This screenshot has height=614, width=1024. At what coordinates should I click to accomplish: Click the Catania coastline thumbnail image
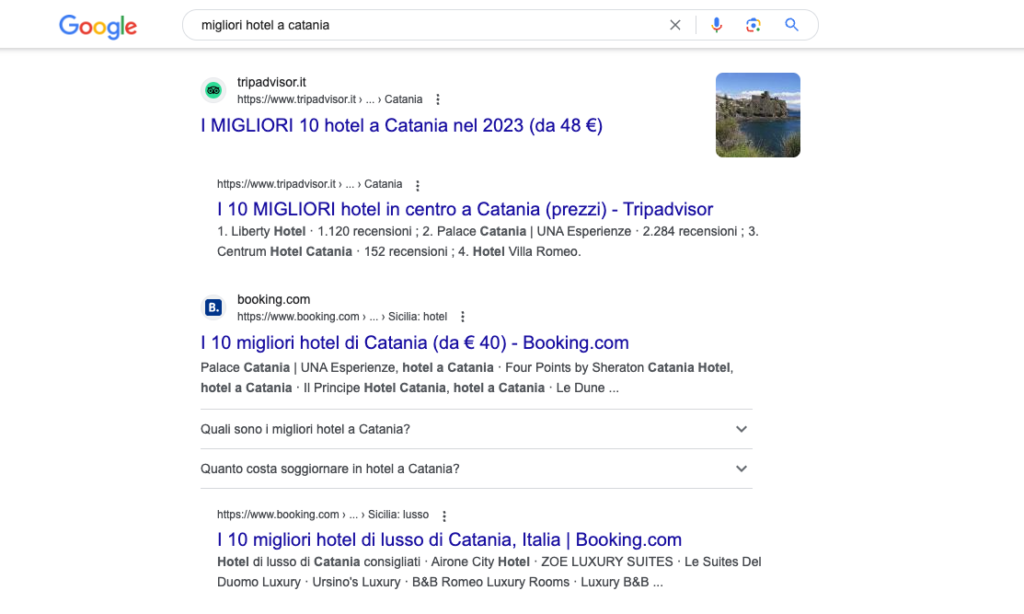pos(758,115)
